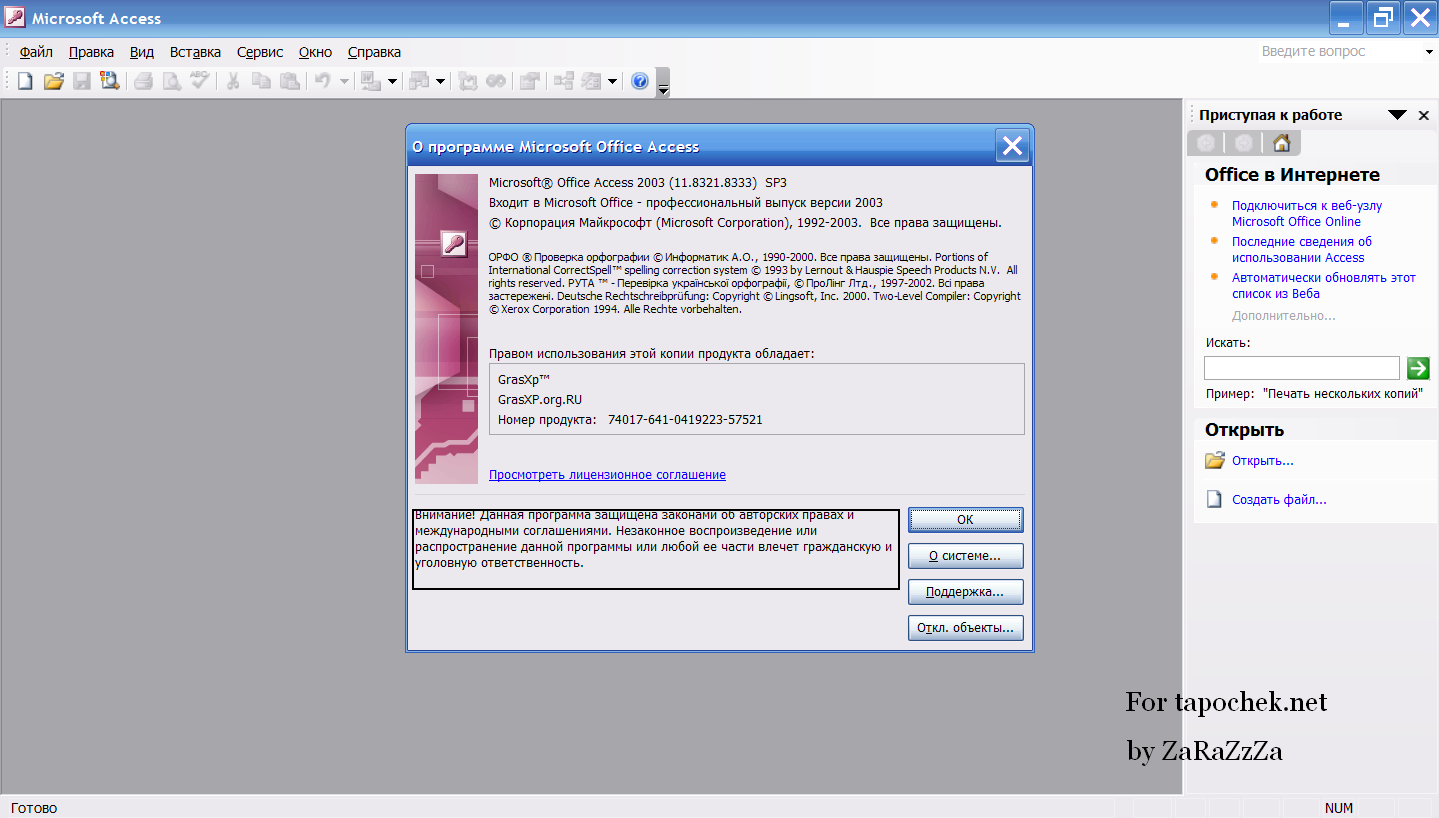Open the Файл menu
The width and height of the screenshot is (1439, 818).
point(36,52)
